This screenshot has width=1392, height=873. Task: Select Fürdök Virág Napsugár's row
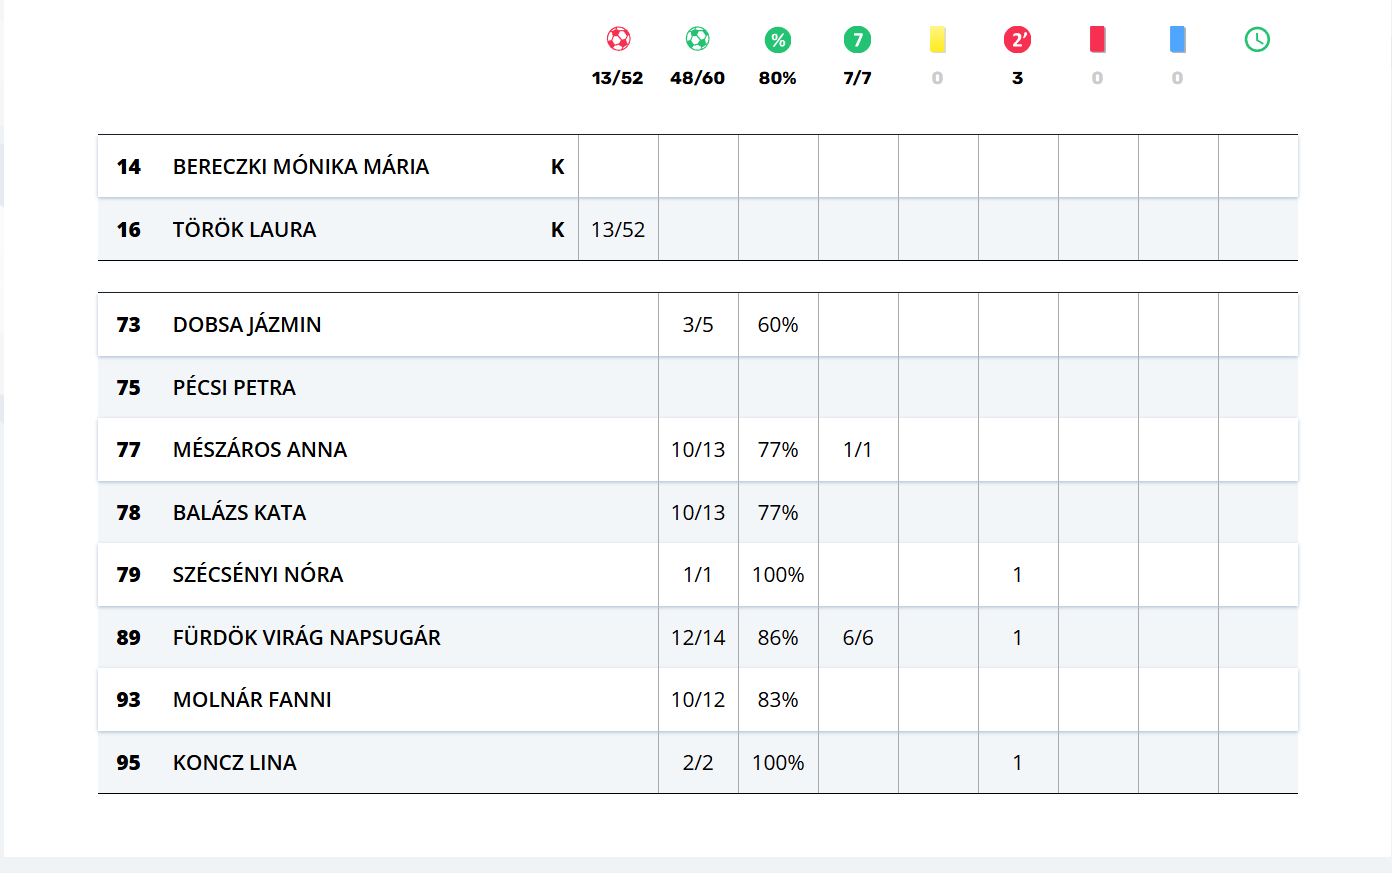(306, 638)
